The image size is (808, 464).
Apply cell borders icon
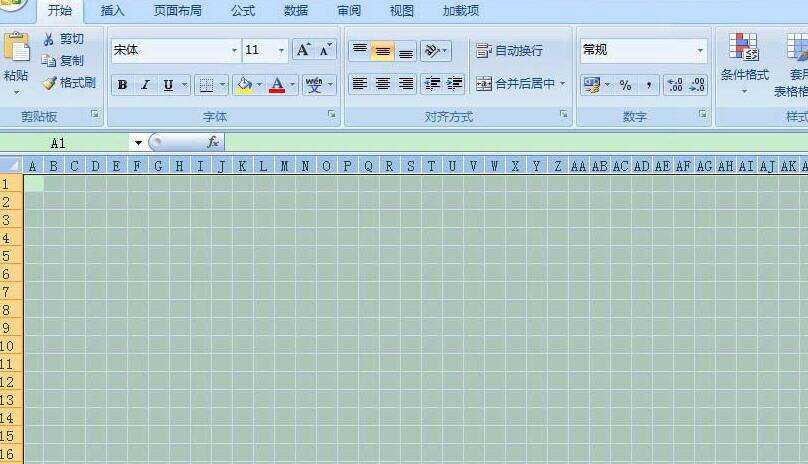[207, 85]
